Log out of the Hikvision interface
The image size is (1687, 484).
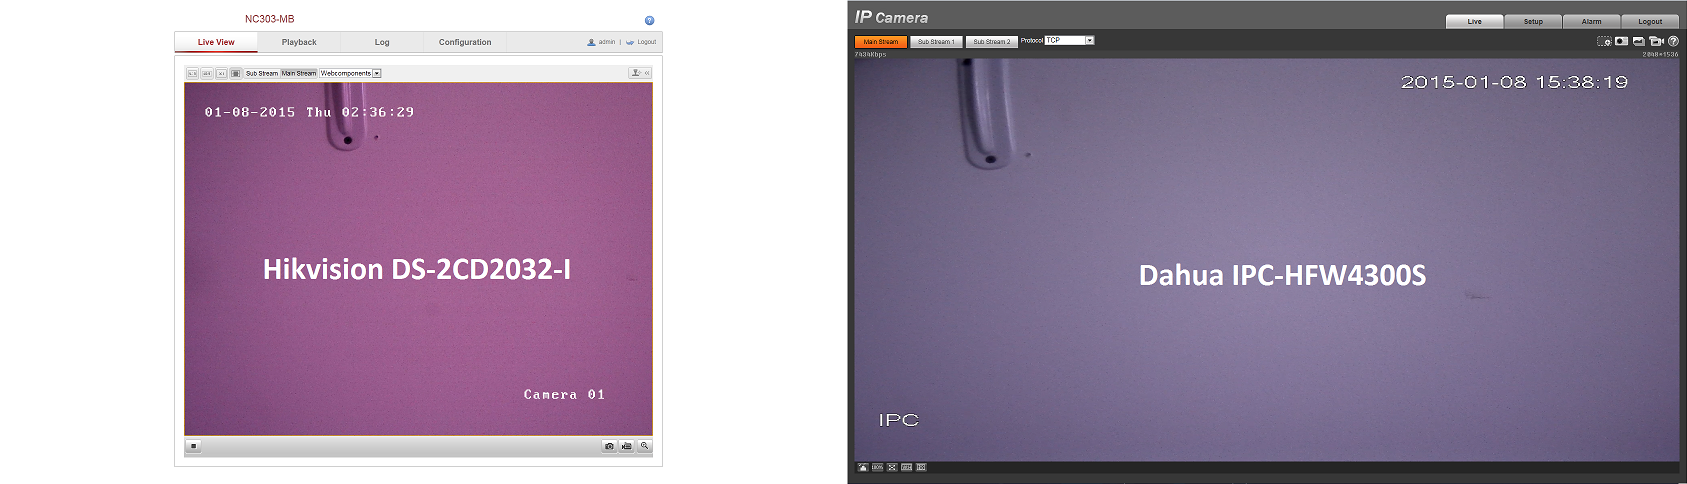(x=641, y=42)
